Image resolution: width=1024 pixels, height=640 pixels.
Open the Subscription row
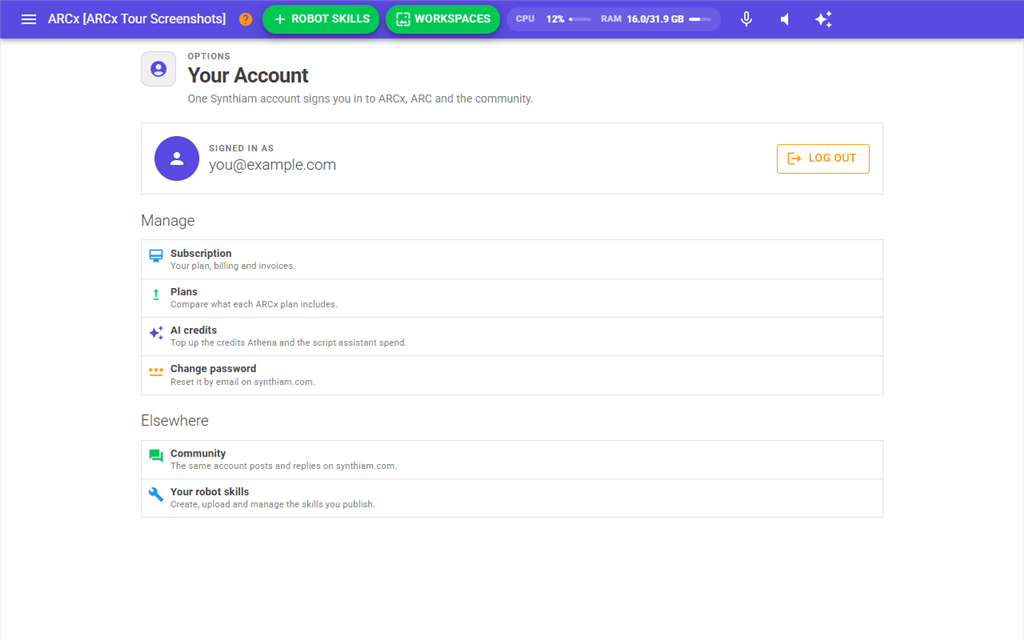512,259
